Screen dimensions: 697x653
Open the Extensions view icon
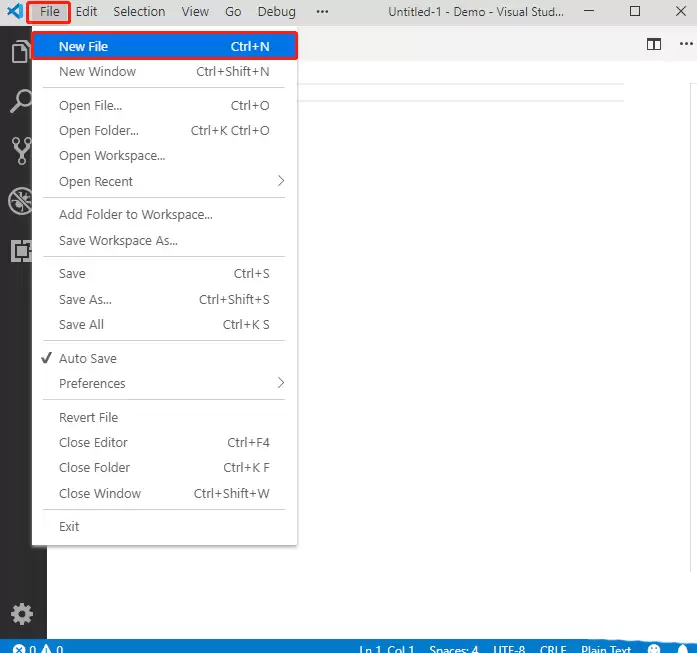[x=20, y=251]
